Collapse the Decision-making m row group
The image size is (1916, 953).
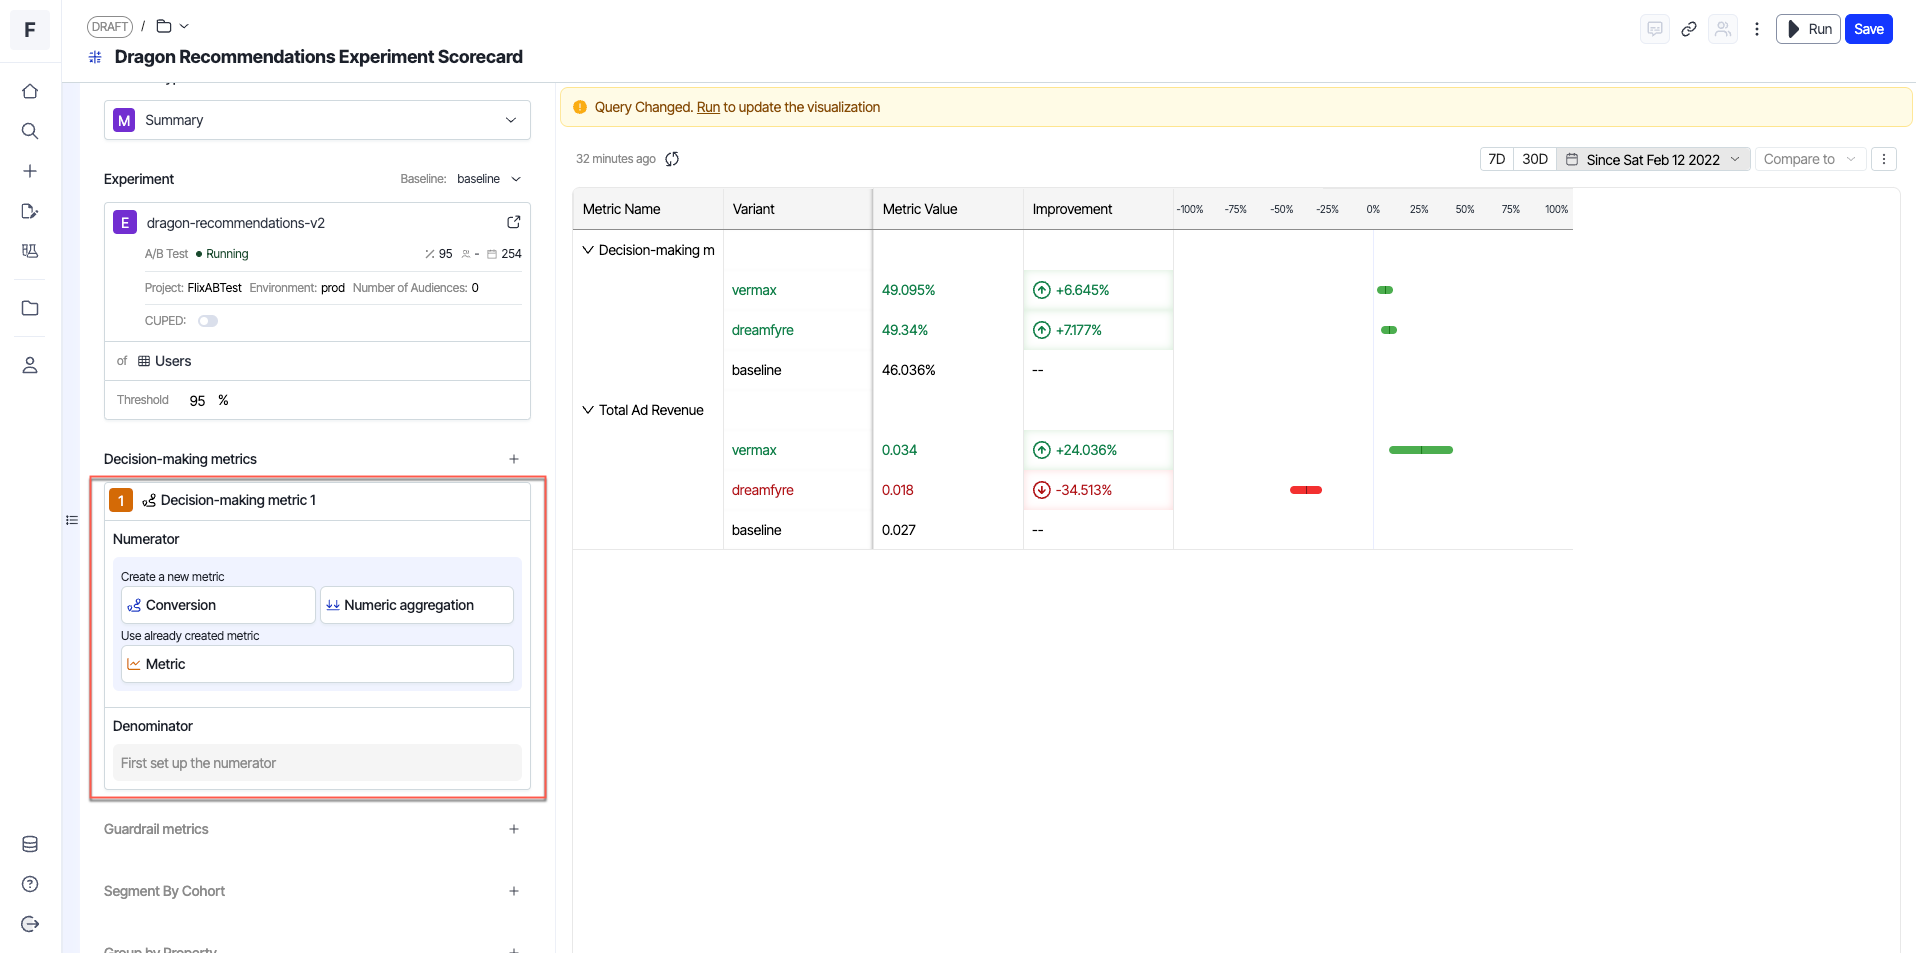click(x=588, y=250)
